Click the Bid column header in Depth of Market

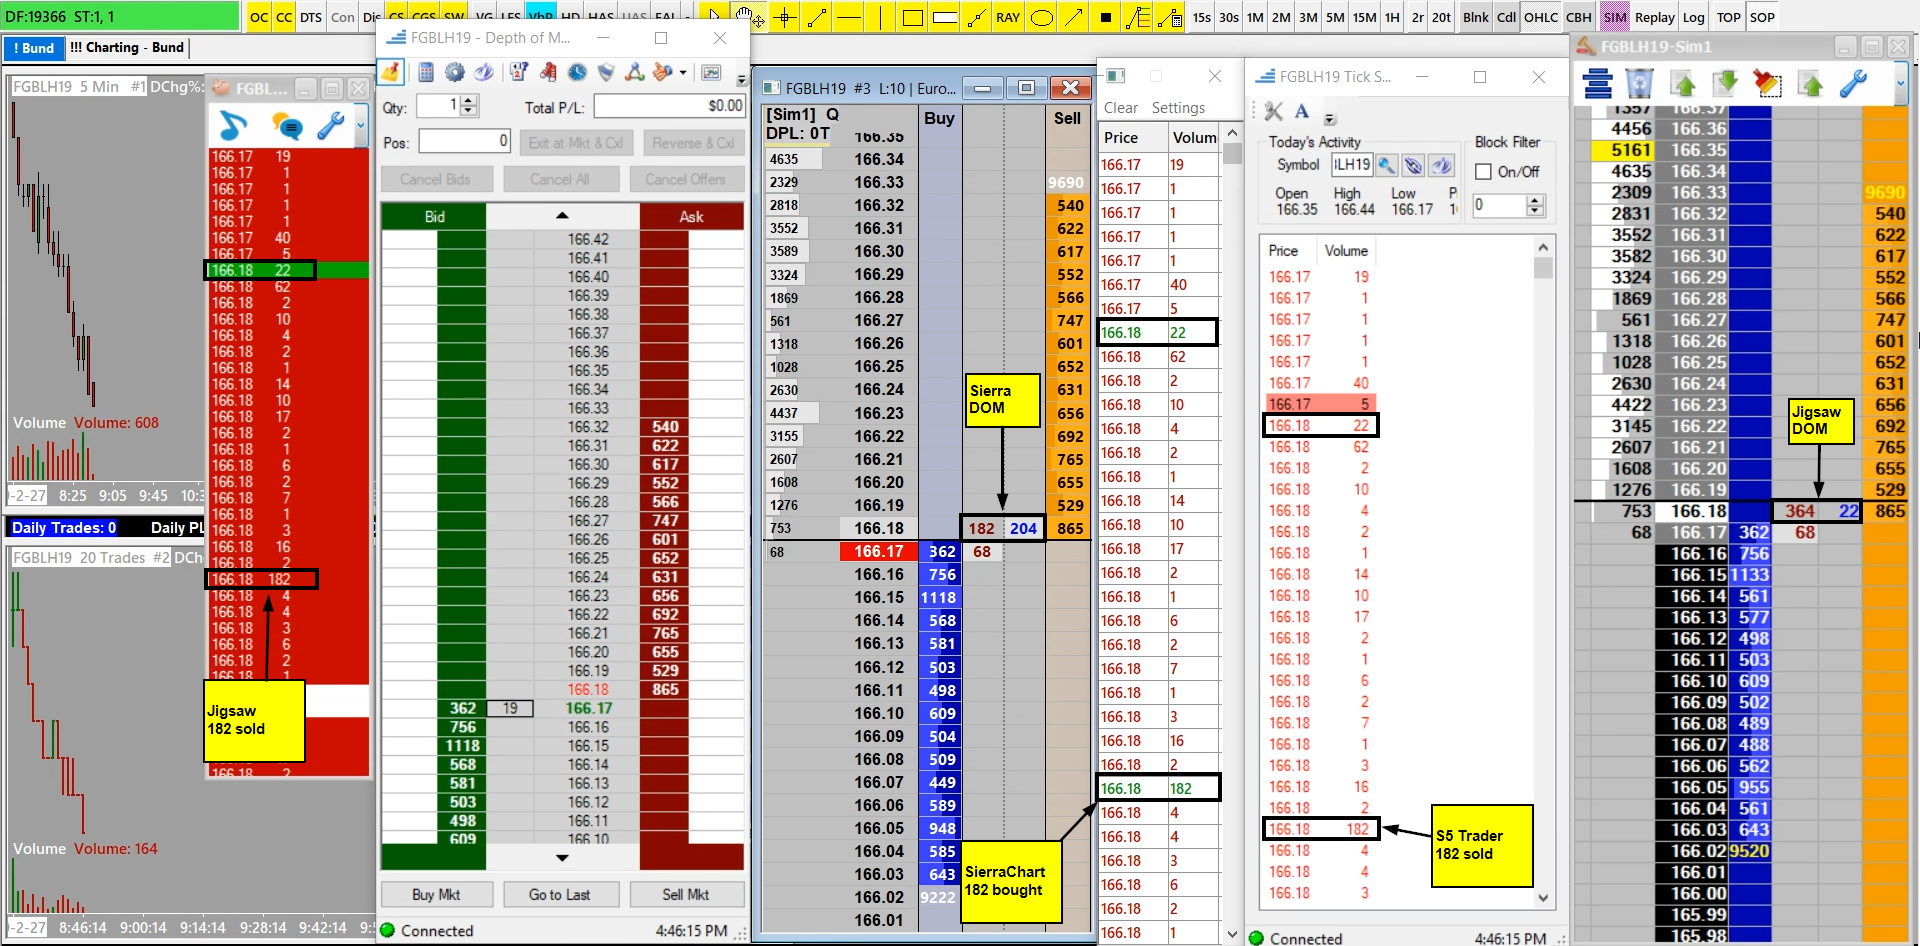coord(434,216)
